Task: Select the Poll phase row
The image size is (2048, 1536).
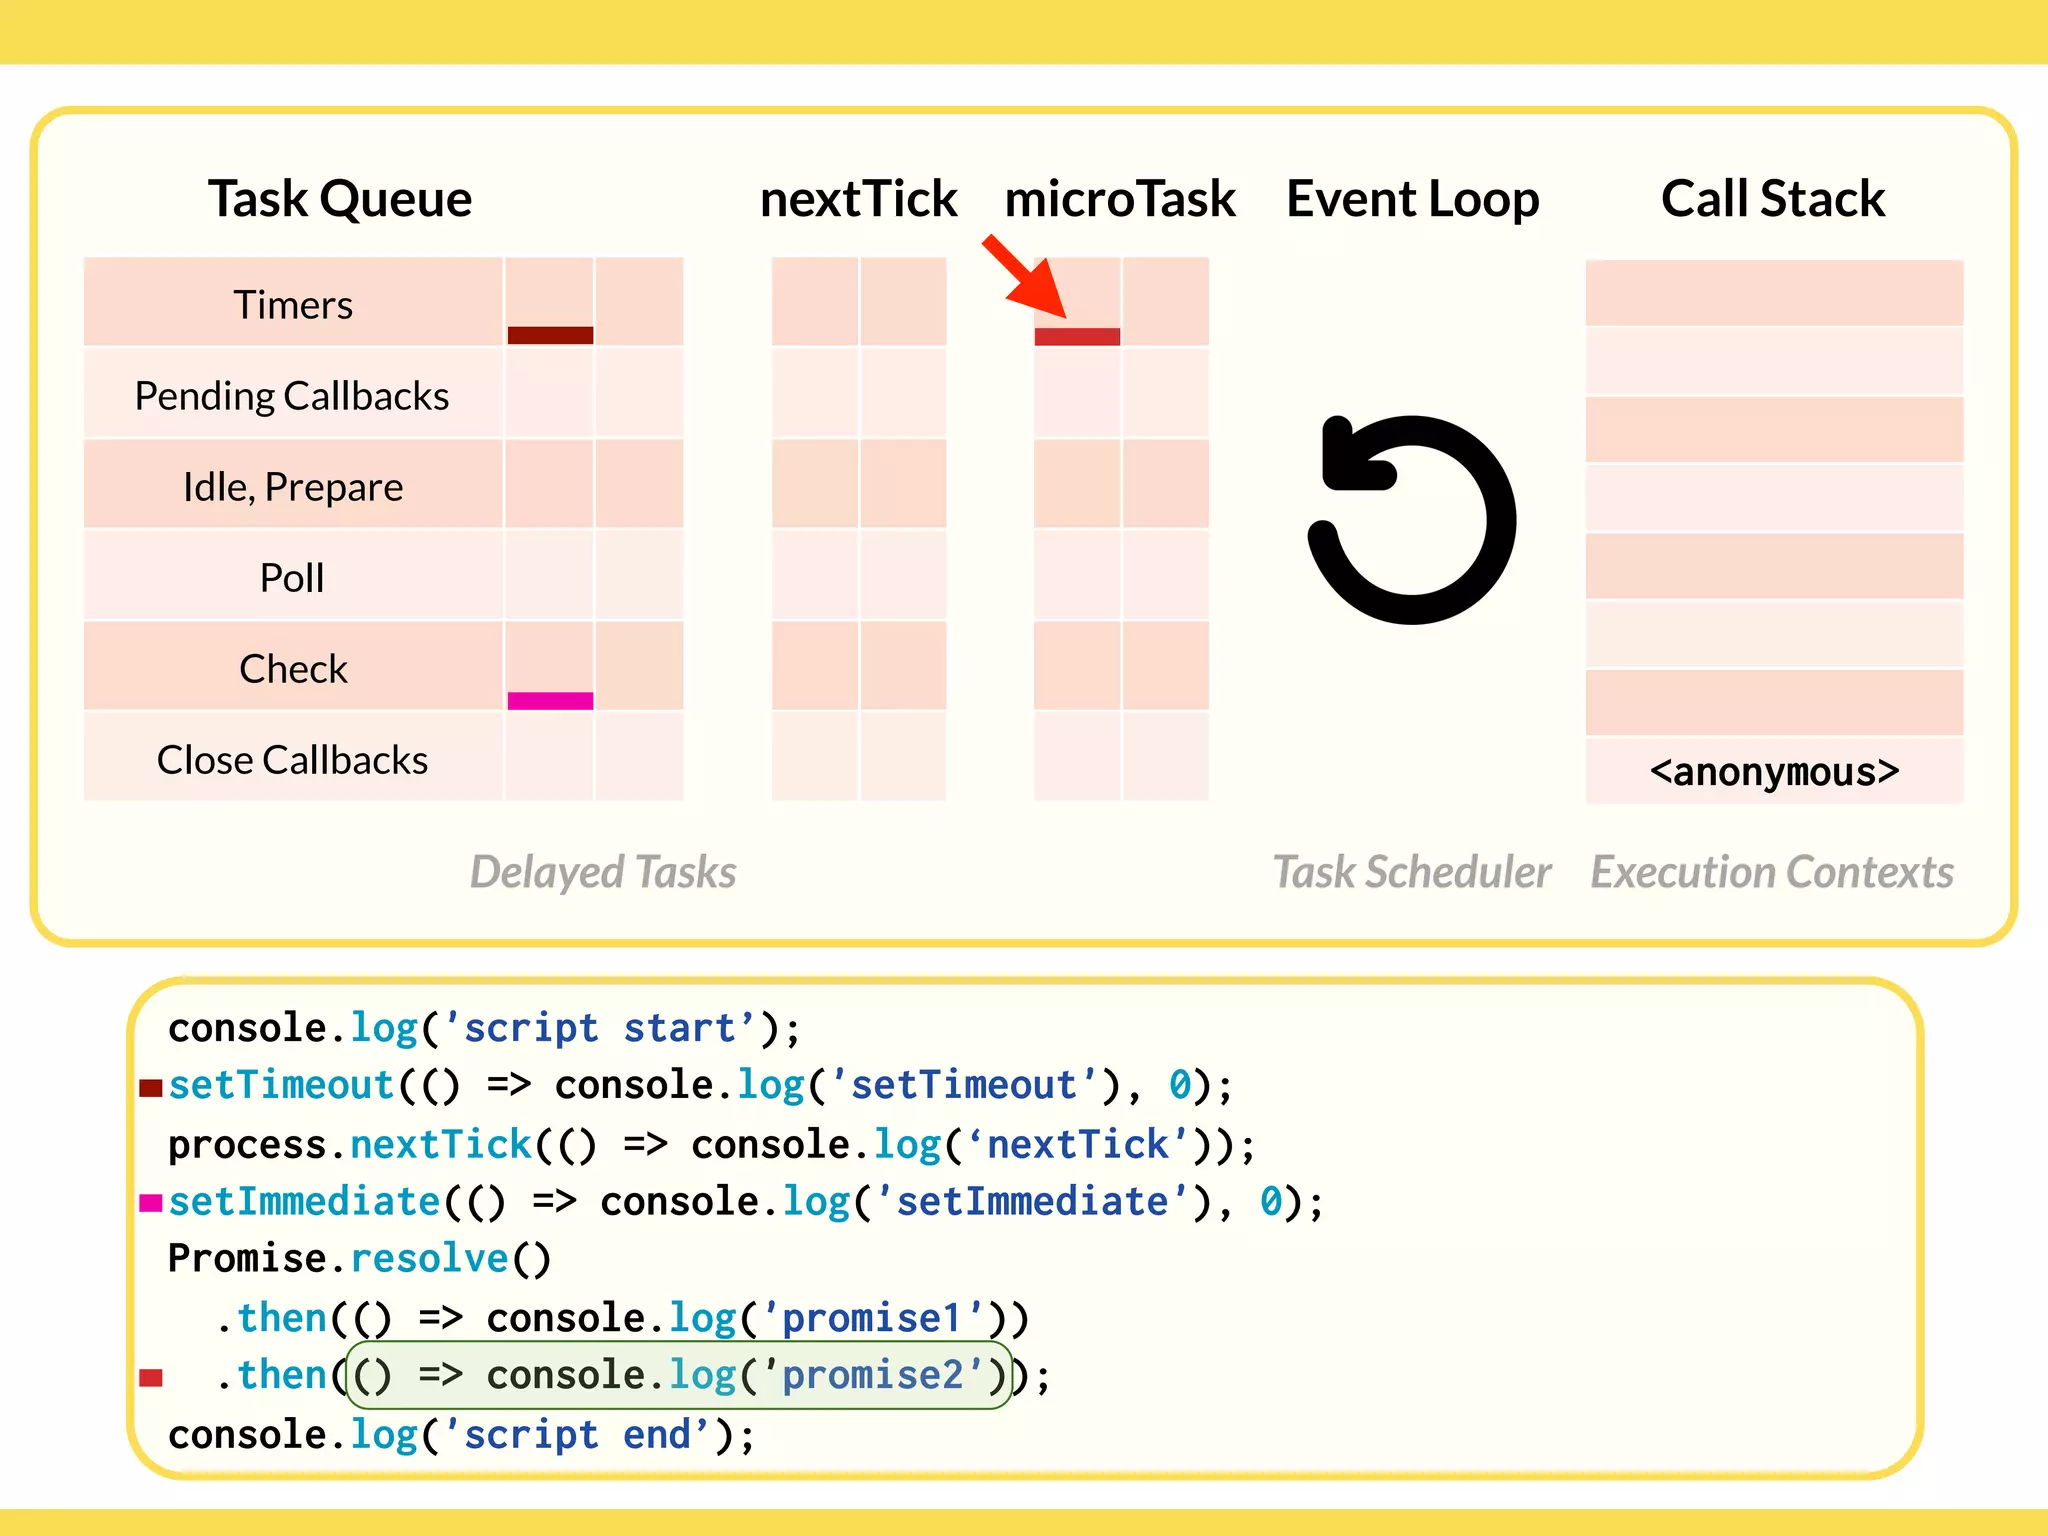Action: [x=293, y=578]
